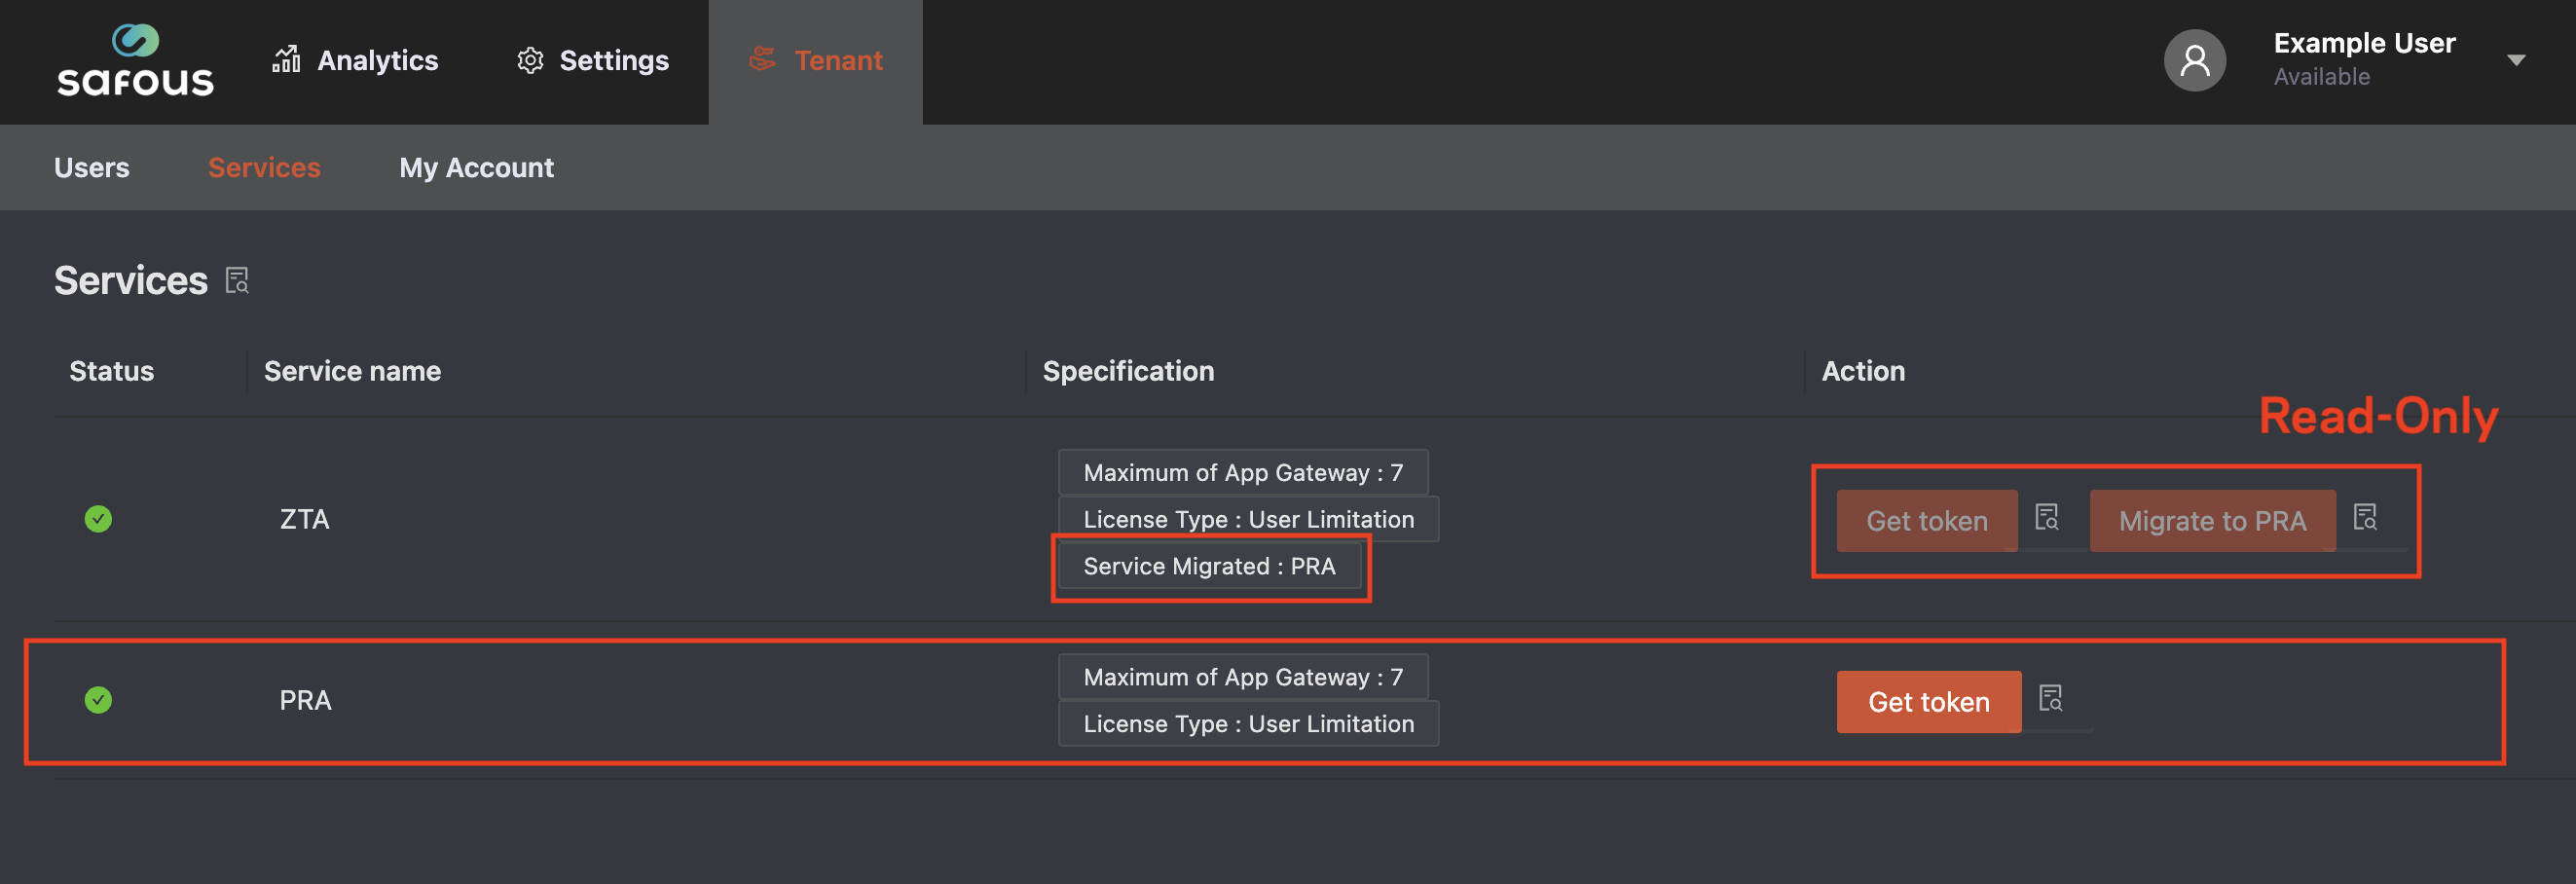Open doc icon next to ZTA Get token
The width and height of the screenshot is (2576, 884).
click(2047, 517)
